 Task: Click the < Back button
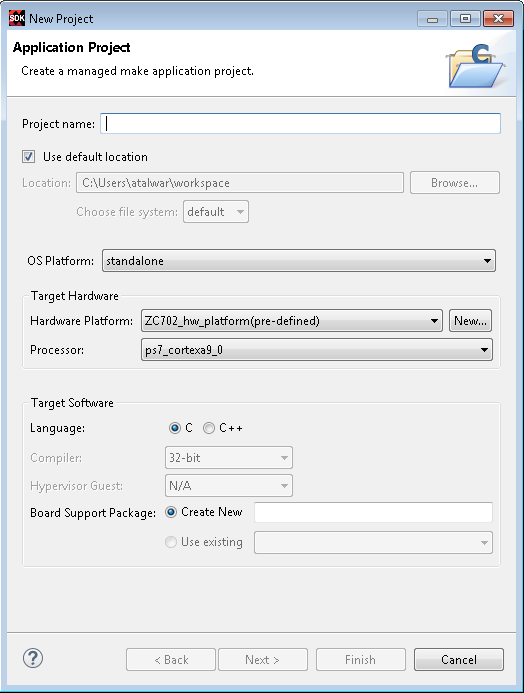(171, 660)
